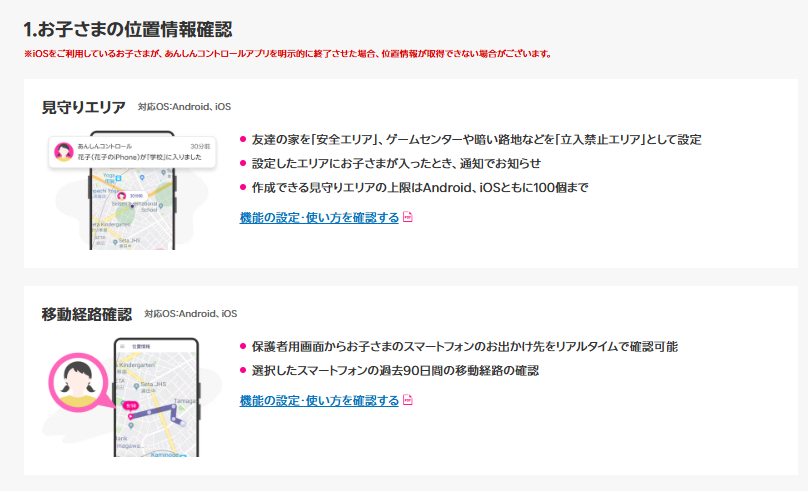The image size is (808, 491).
Task: Click the red iOS warning note
Action: 288,54
